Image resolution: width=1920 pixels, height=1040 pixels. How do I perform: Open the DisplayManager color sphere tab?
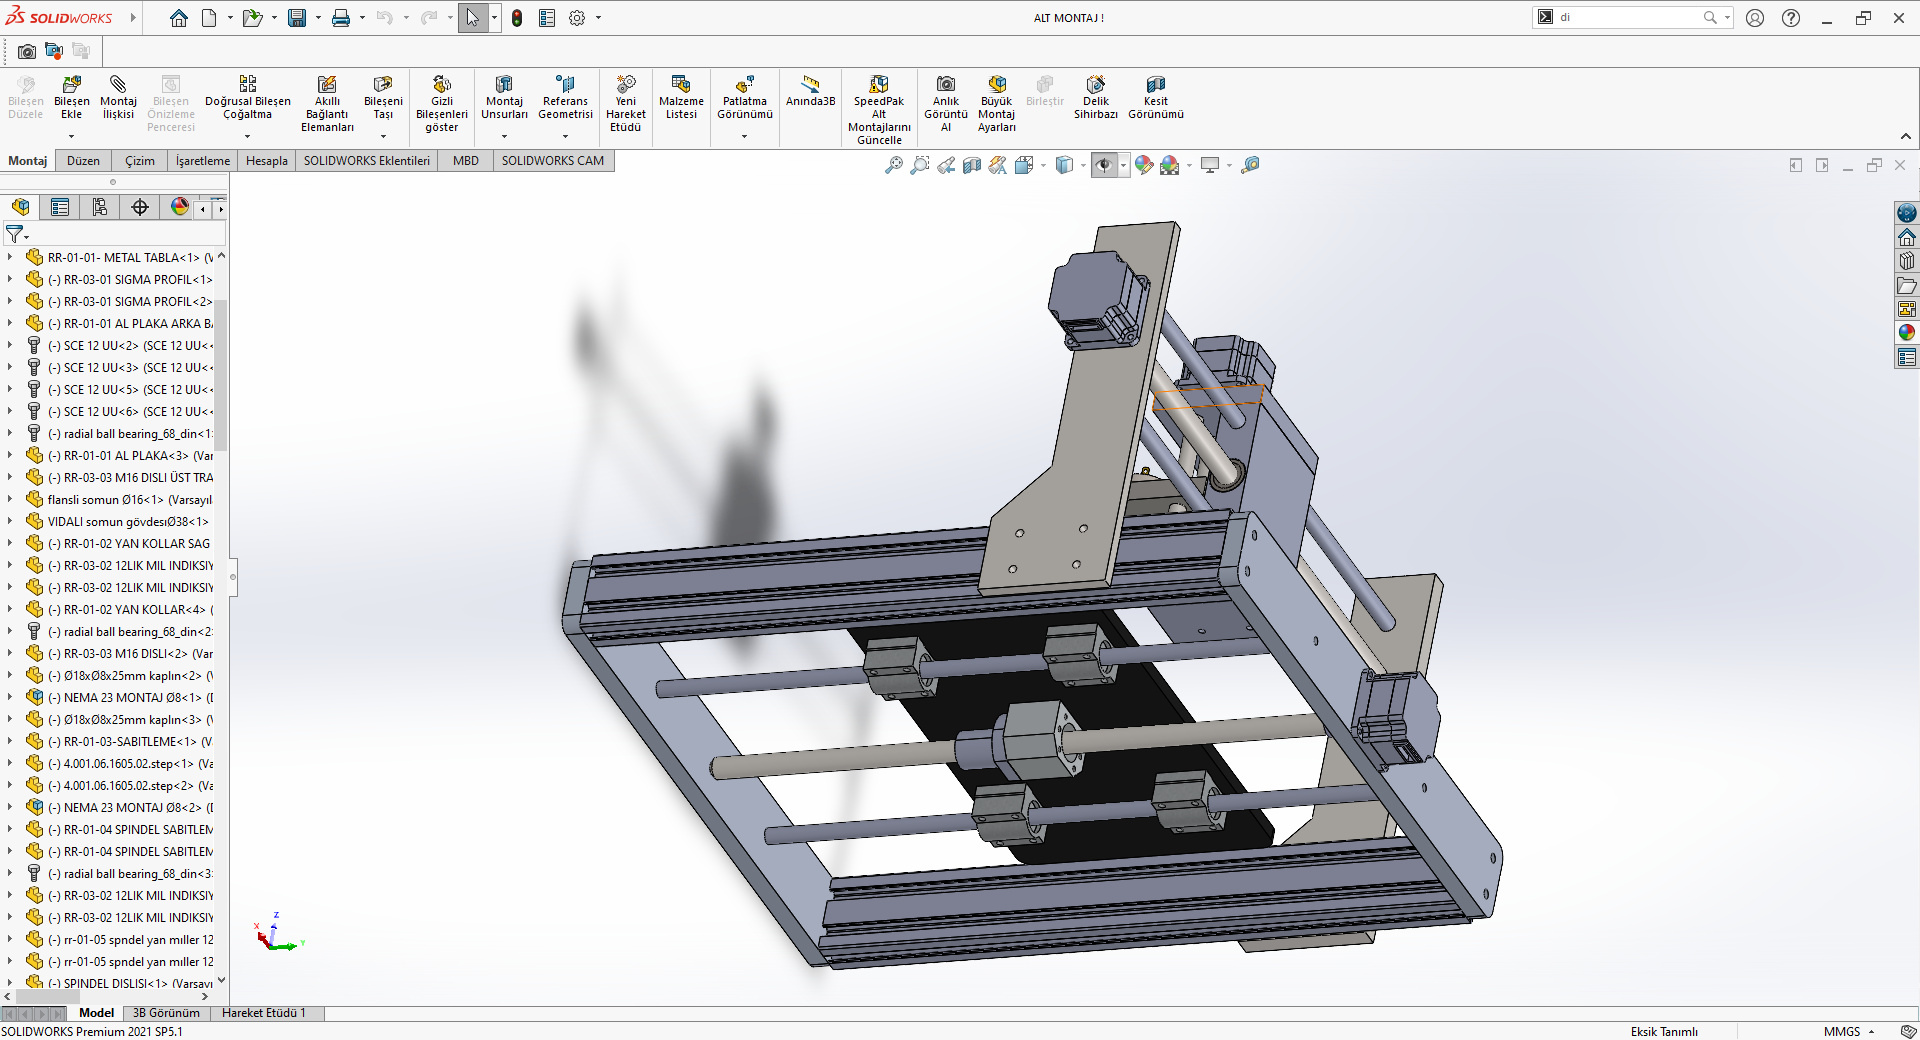point(179,207)
